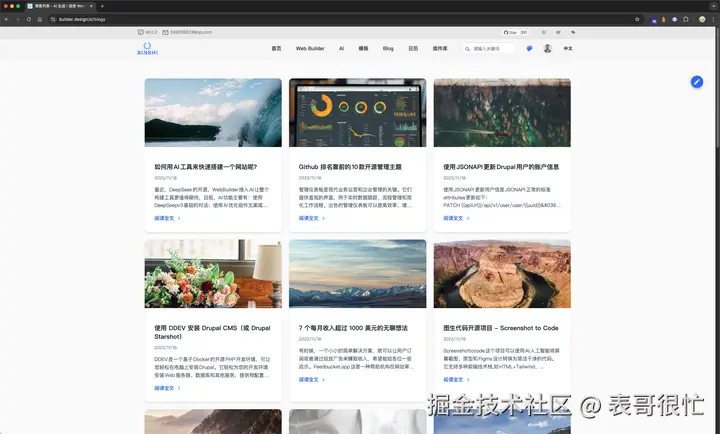This screenshot has width=720, height=434.
Task: Open the snowy mountains sky thumbnail
Action: (357, 274)
